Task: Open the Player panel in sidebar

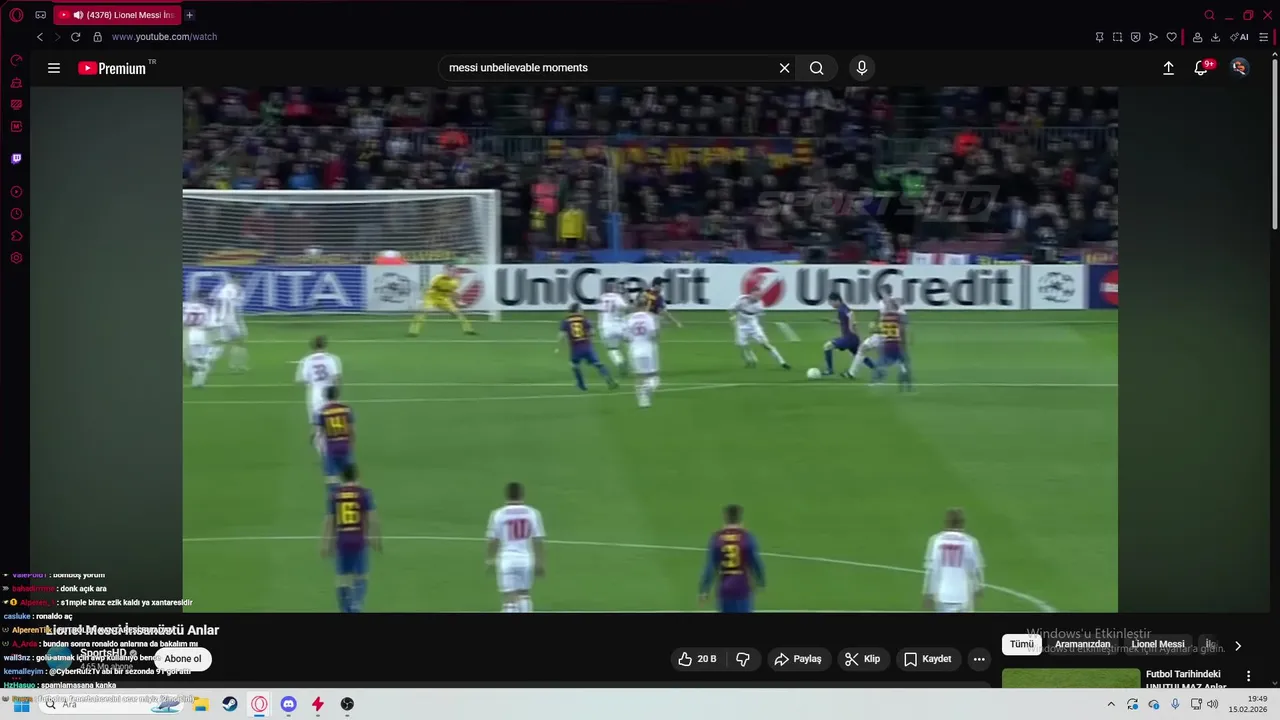Action: (x=16, y=191)
